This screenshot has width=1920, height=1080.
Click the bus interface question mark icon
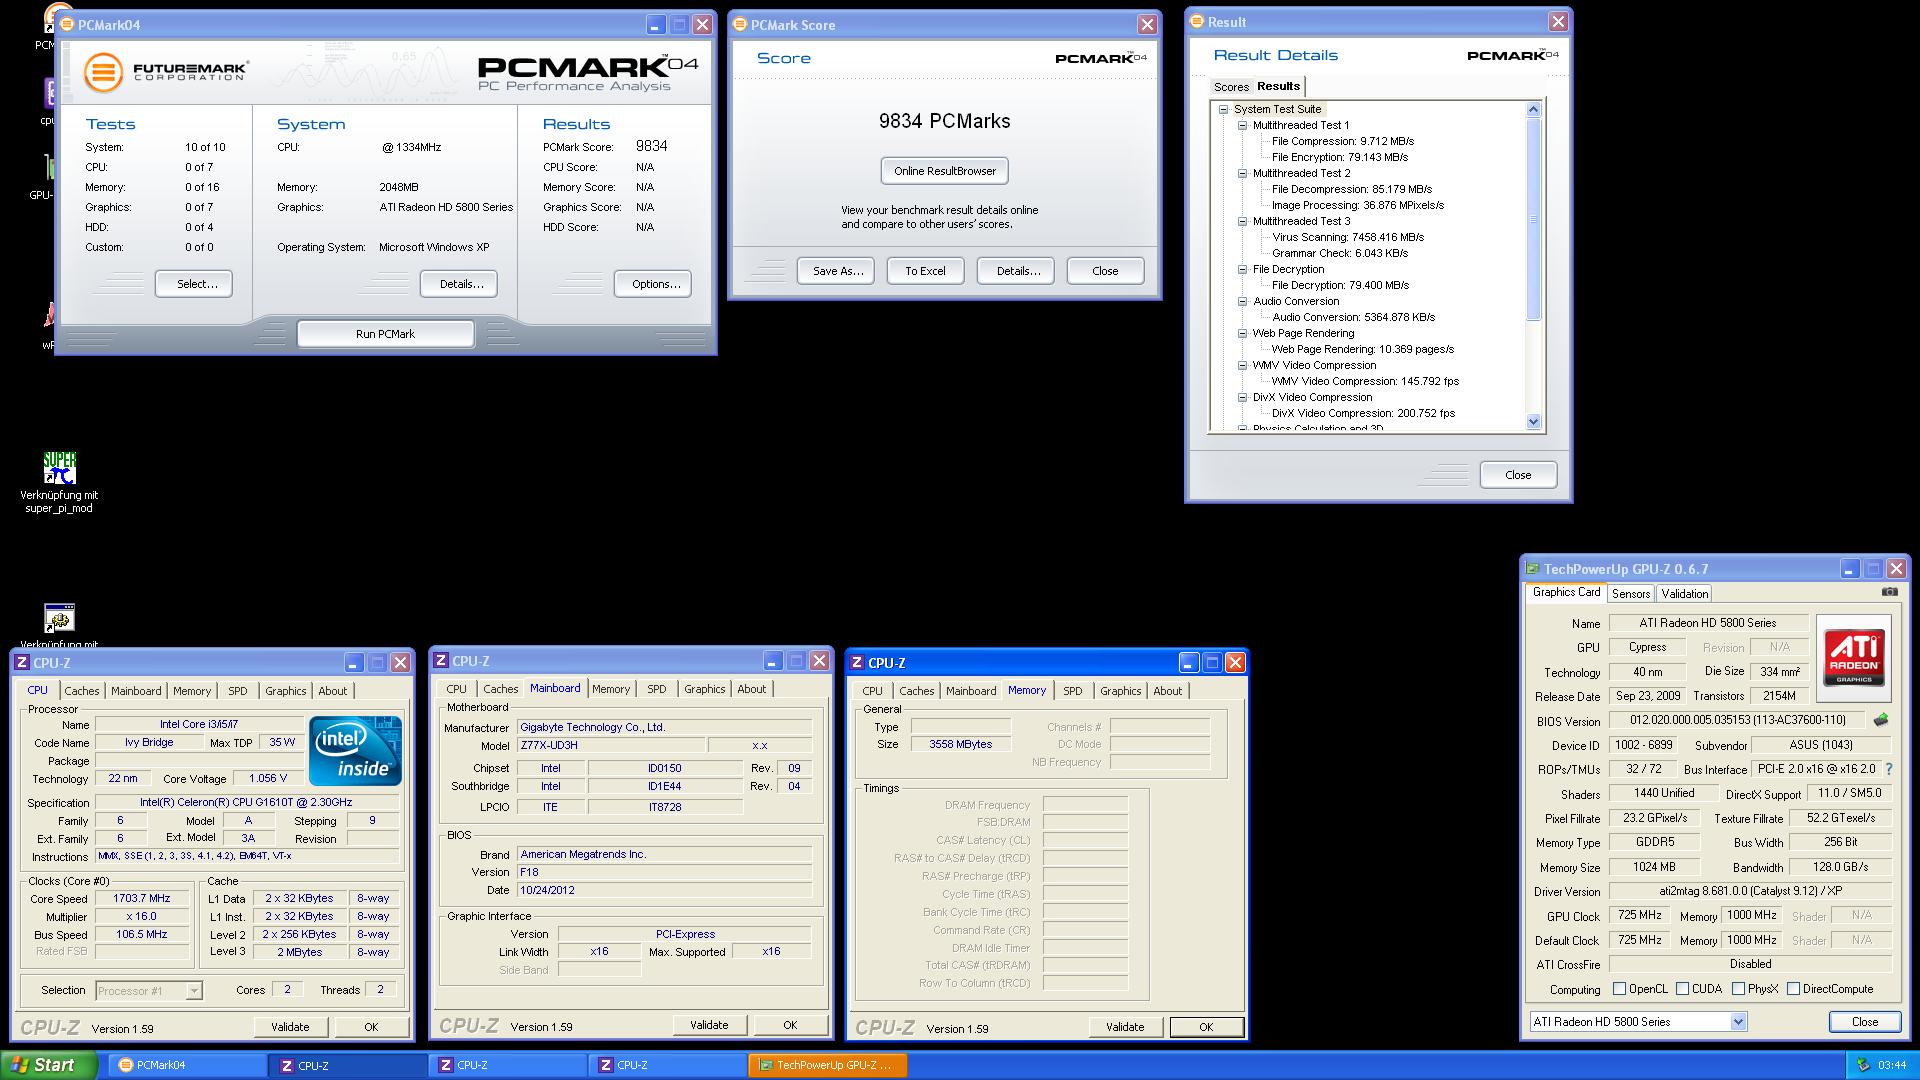pos(1888,769)
